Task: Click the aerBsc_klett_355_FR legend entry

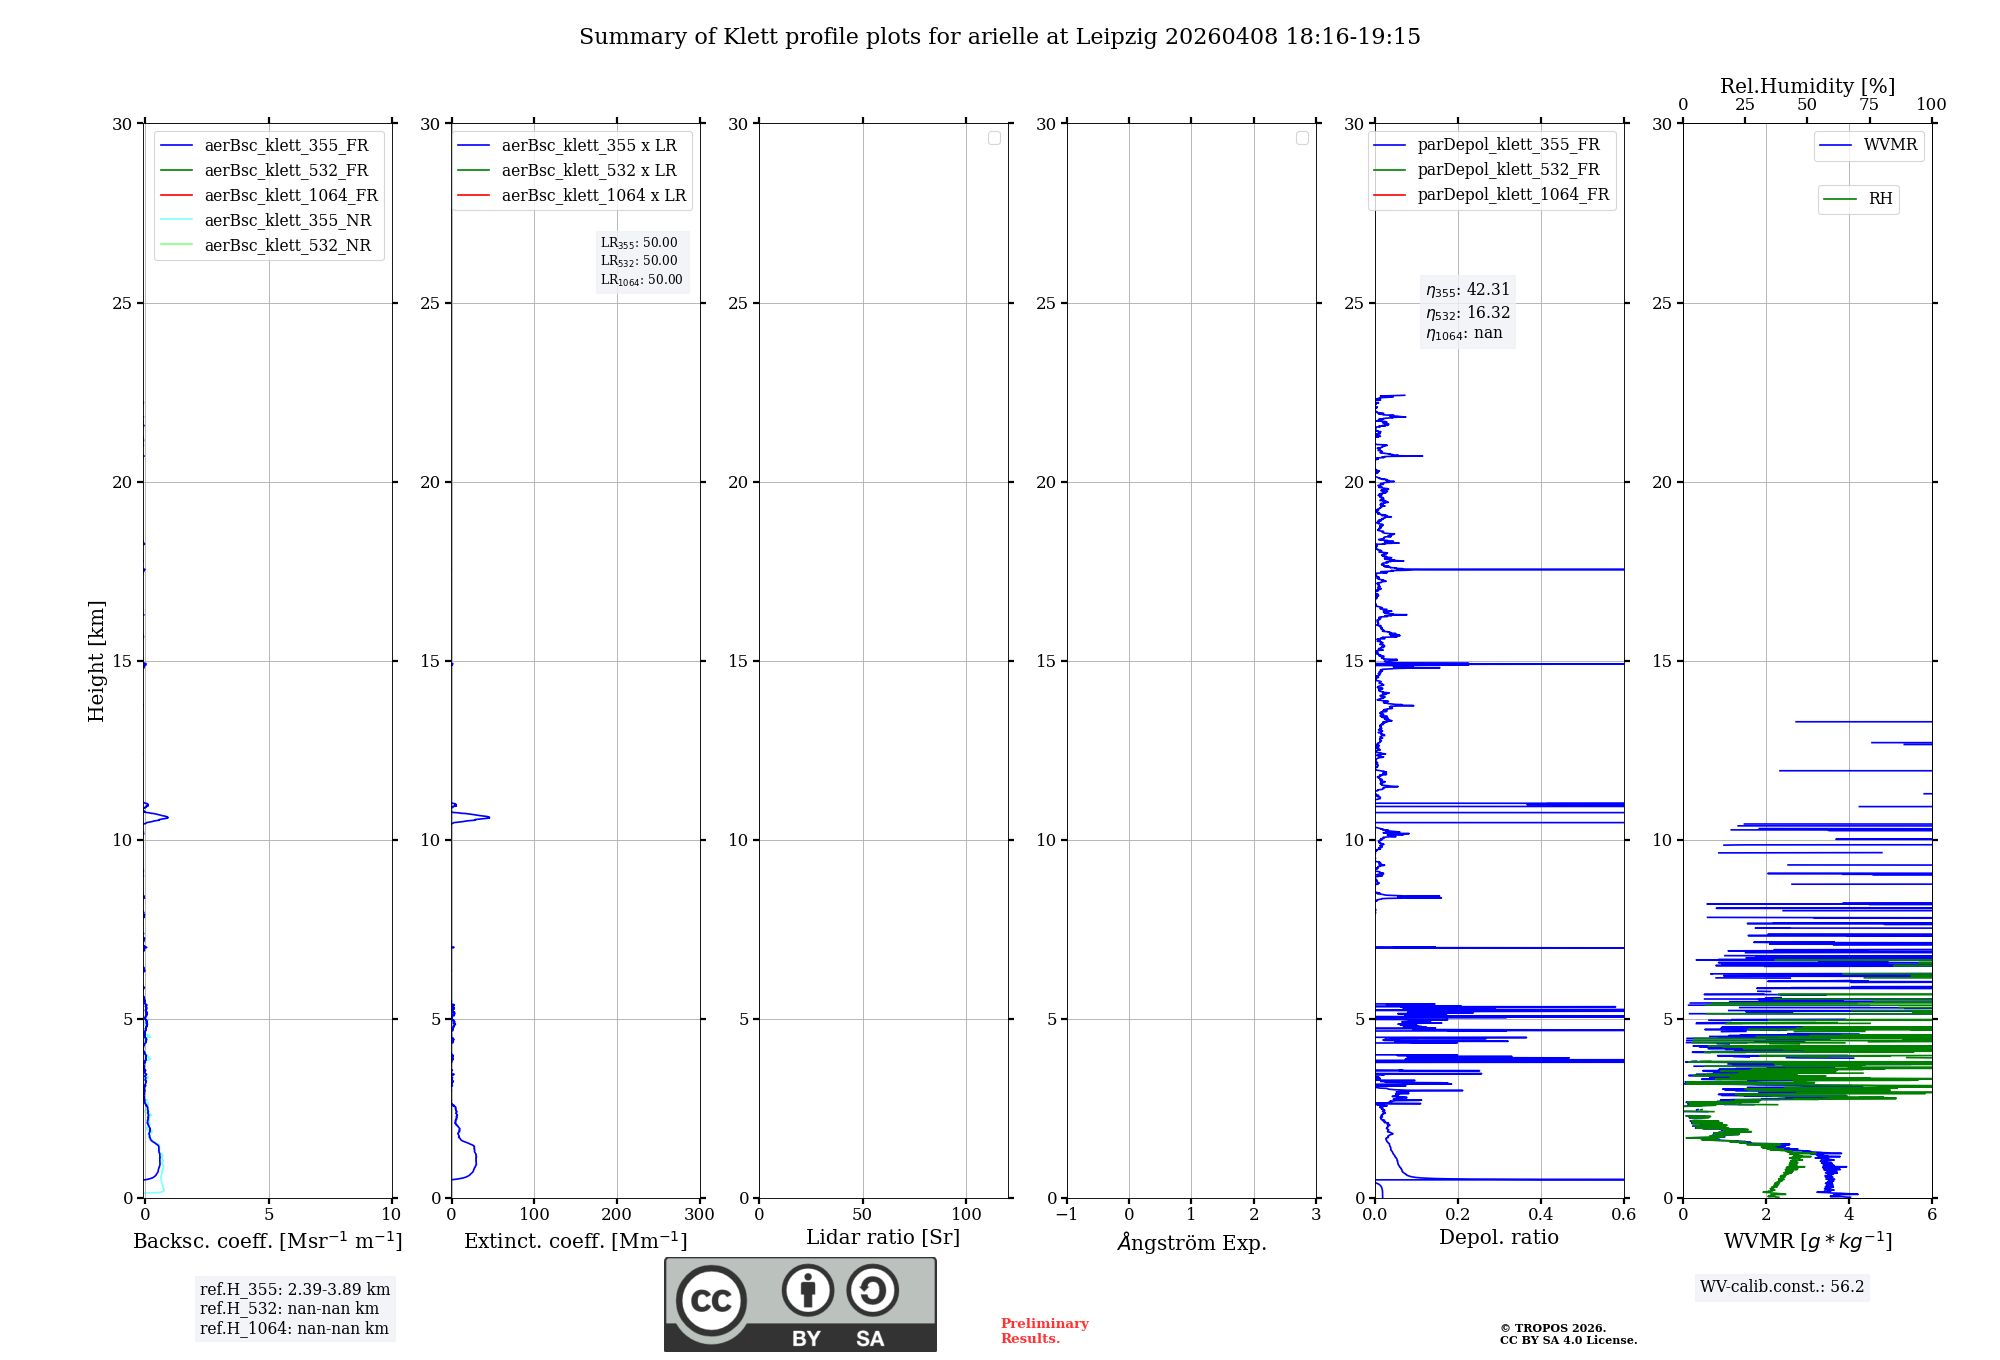Action: (x=286, y=146)
